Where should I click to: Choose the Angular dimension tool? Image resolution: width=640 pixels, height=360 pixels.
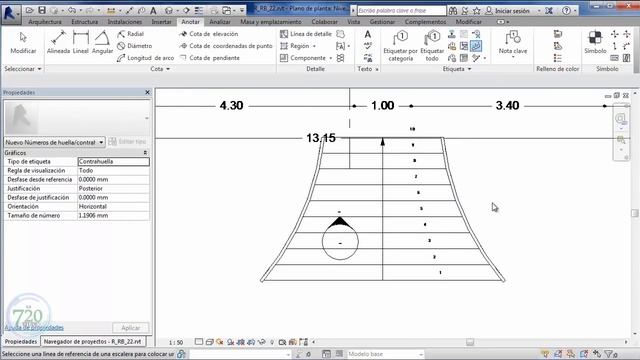(x=102, y=43)
